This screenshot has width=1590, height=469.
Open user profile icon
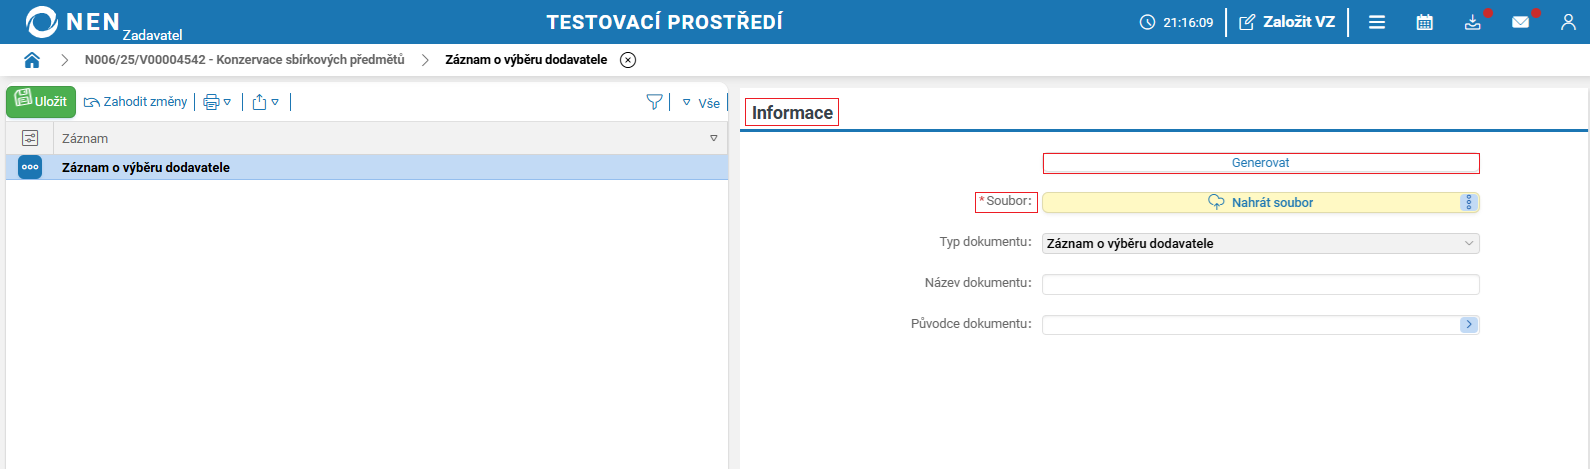pyautogui.click(x=1568, y=22)
